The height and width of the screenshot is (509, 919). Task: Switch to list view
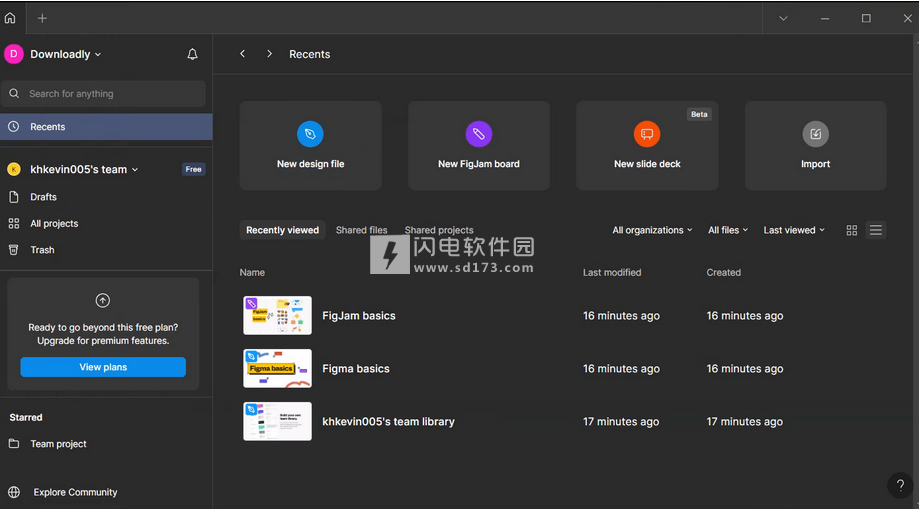876,230
